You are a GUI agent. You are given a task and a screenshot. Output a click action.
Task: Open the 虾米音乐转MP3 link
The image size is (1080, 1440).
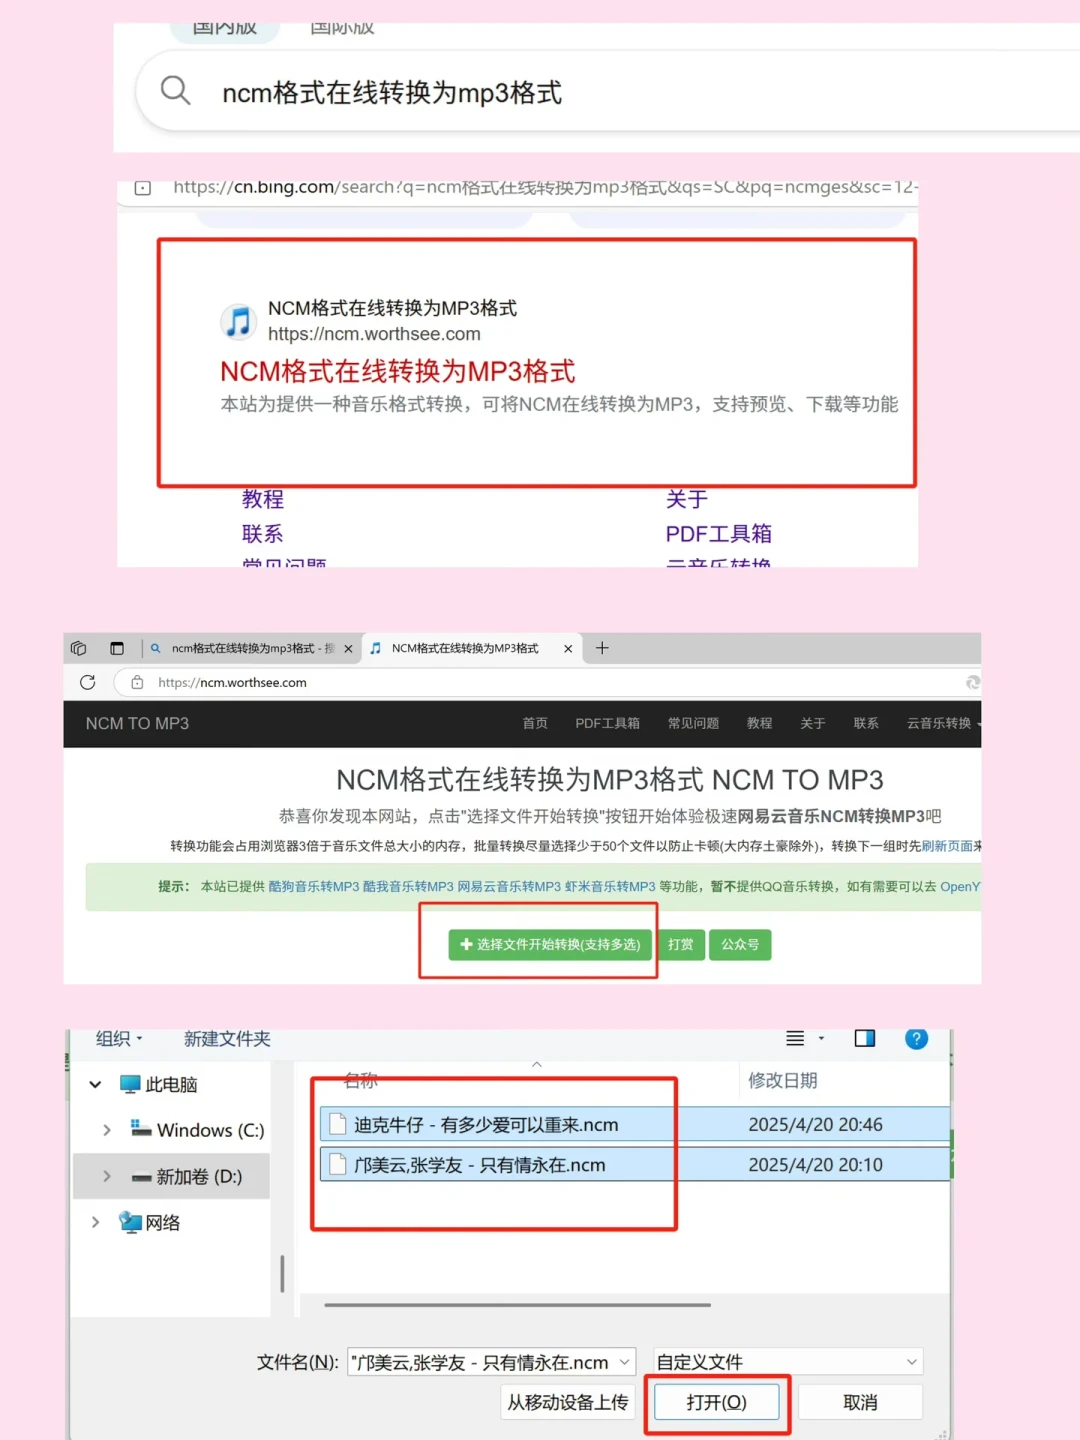(x=610, y=886)
